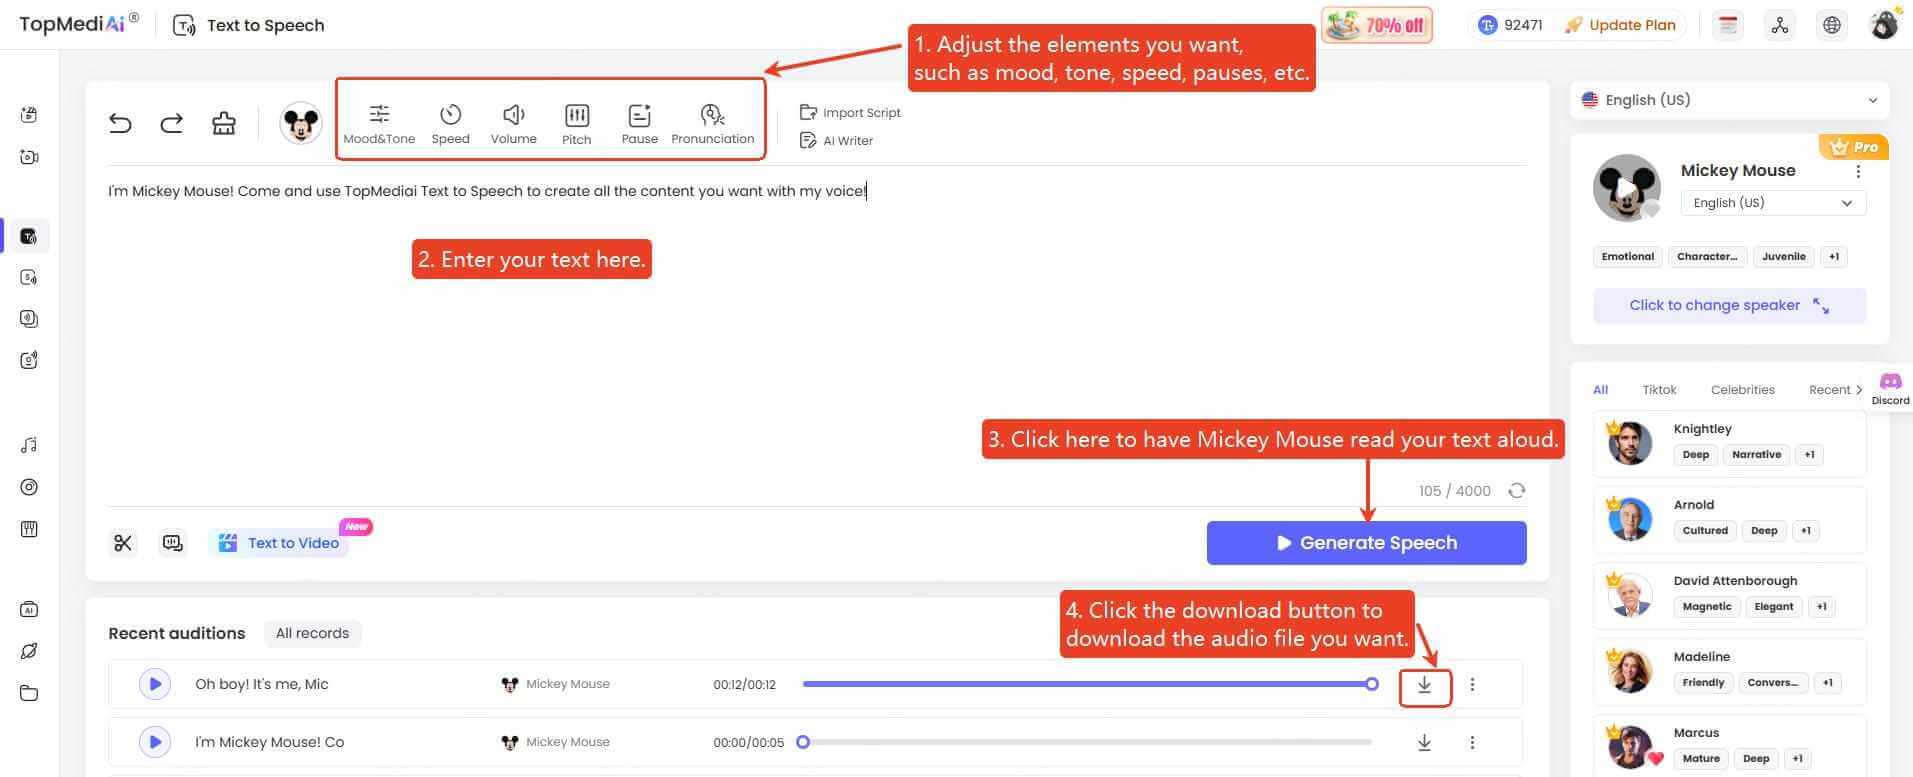The image size is (1913, 777).
Task: Play the 'I'm Mickey Mouse! Co' audition
Action: click(155, 742)
